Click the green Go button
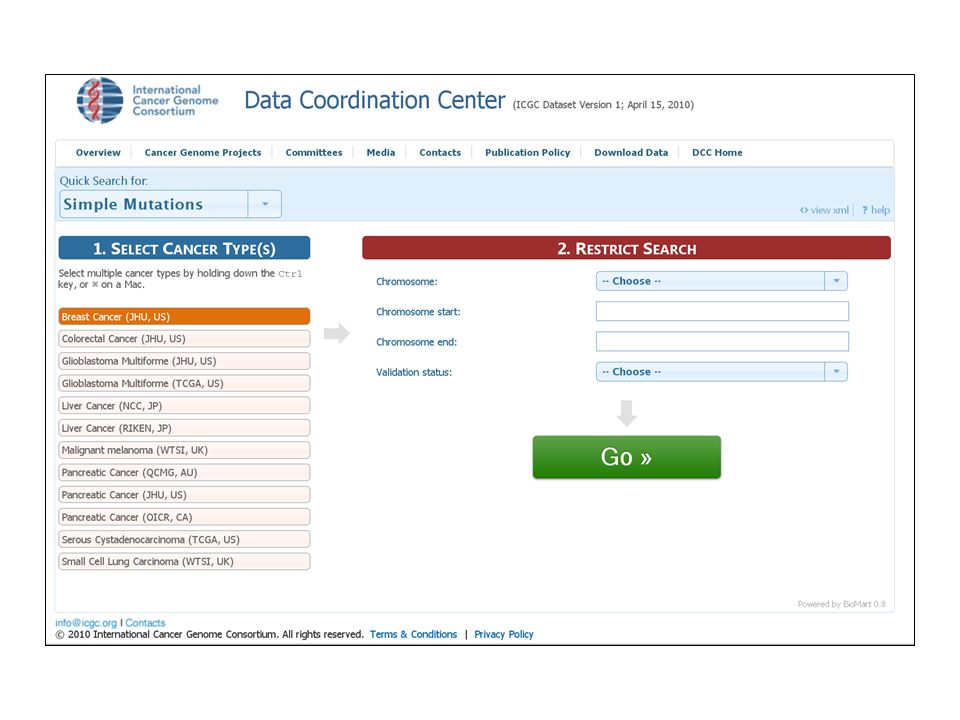 point(626,457)
